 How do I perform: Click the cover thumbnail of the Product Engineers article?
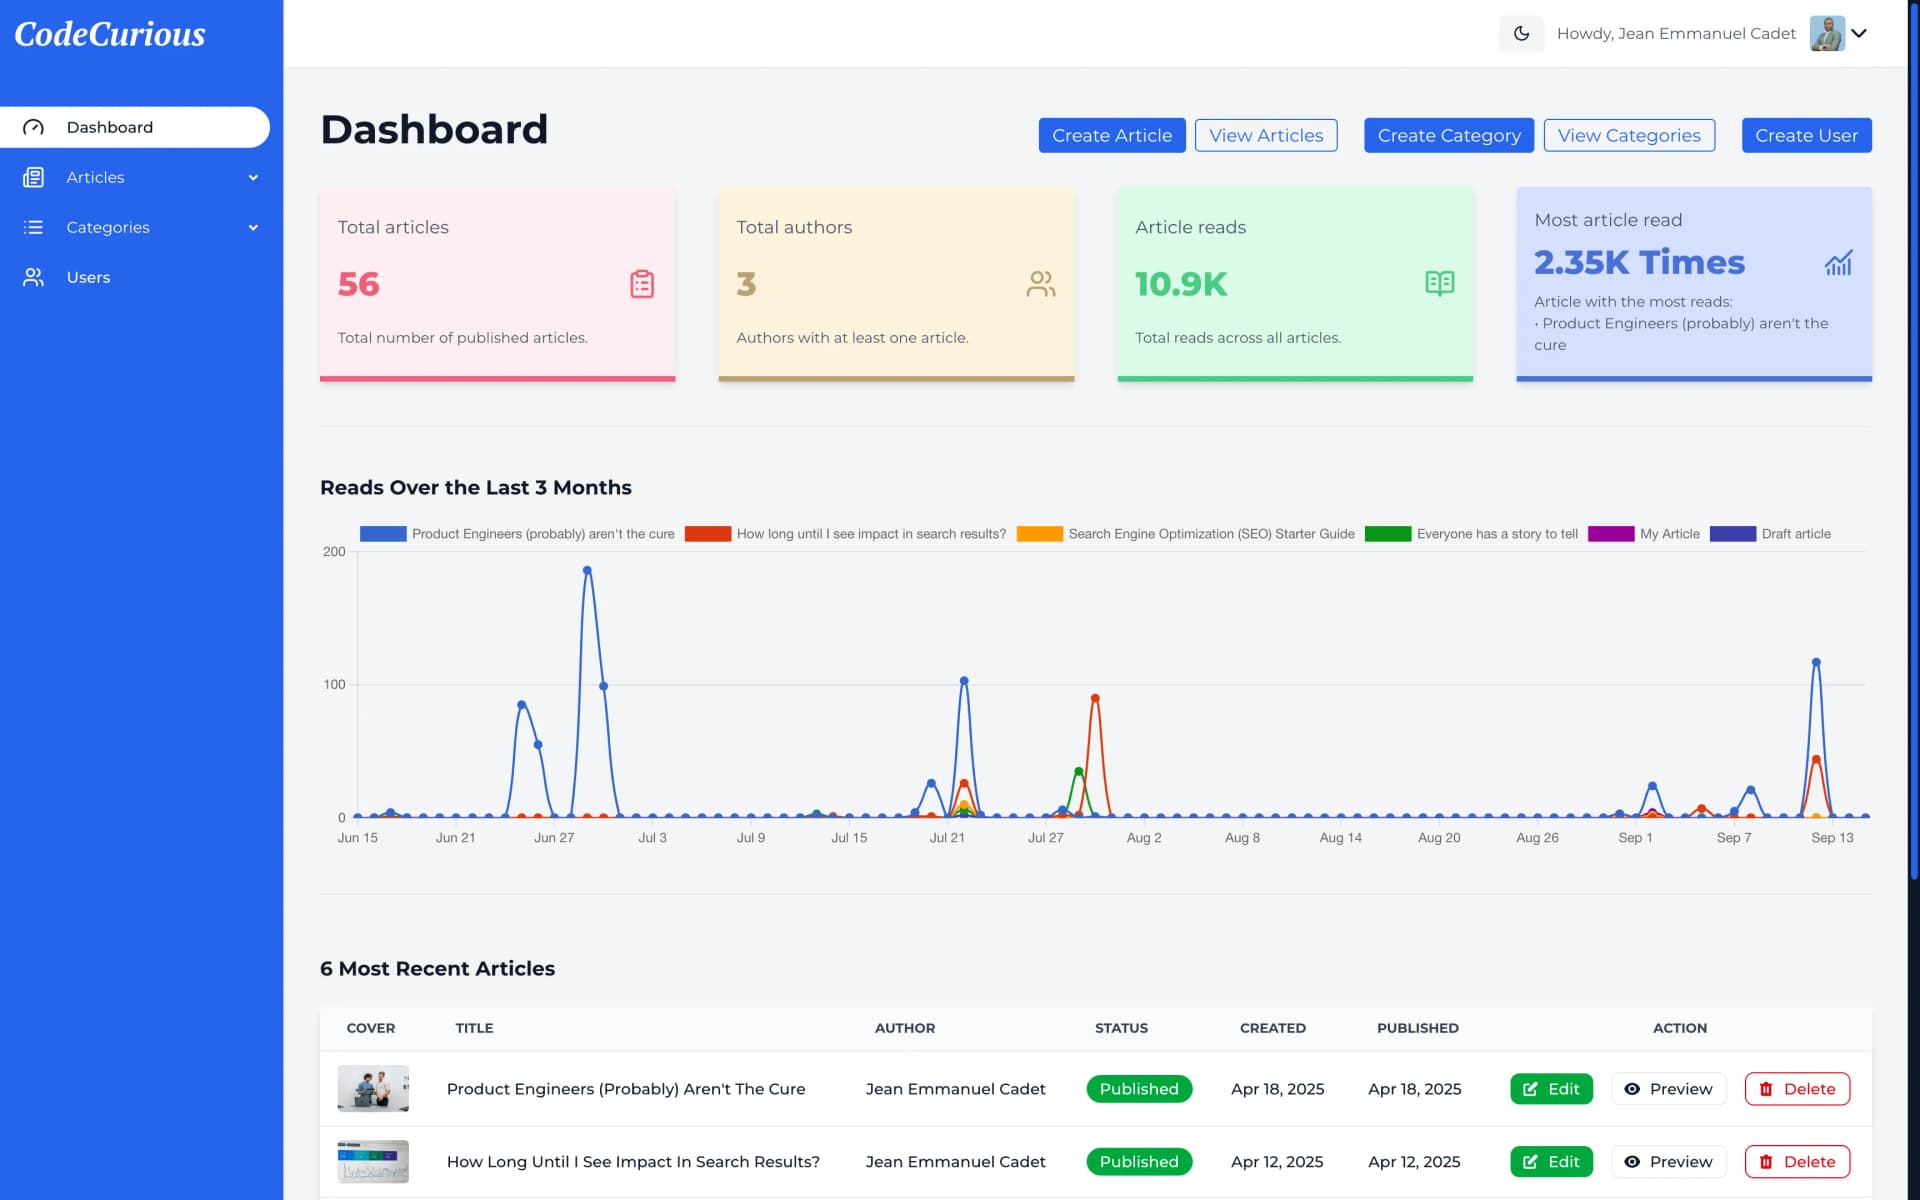tap(372, 1089)
